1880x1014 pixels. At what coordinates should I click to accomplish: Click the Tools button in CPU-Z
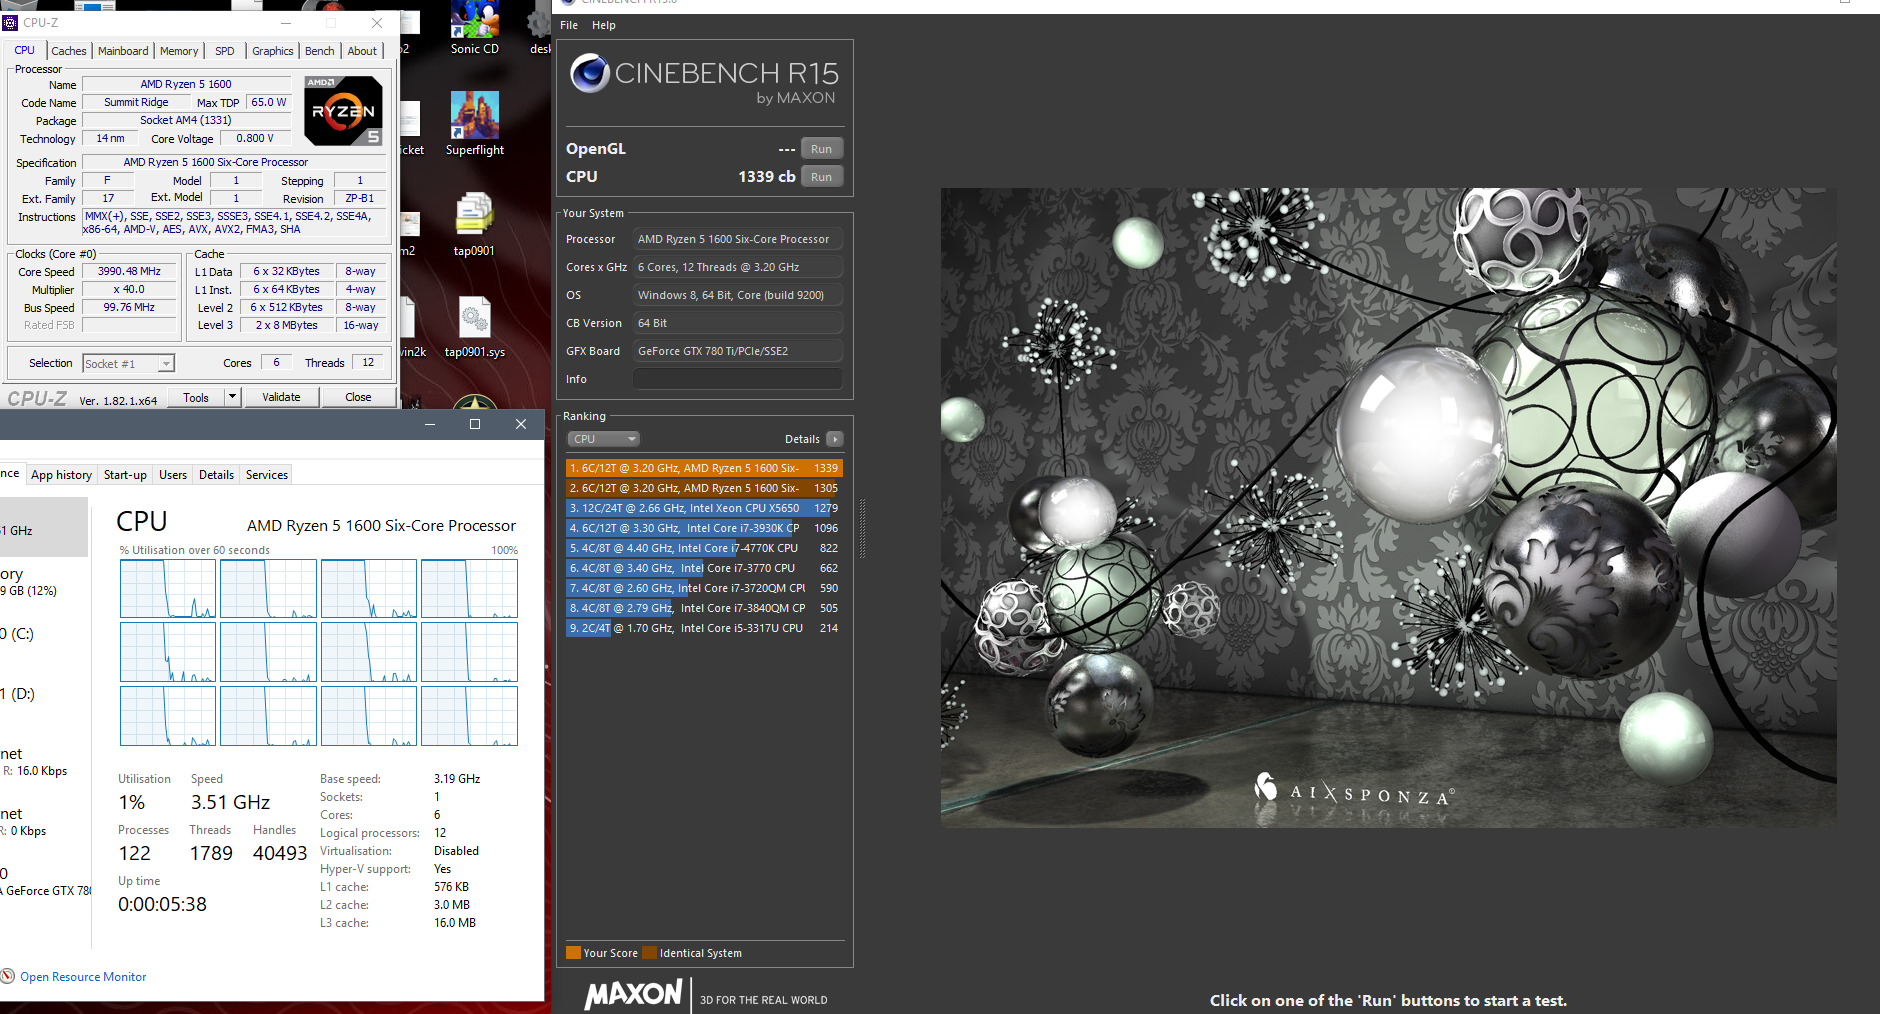point(196,397)
